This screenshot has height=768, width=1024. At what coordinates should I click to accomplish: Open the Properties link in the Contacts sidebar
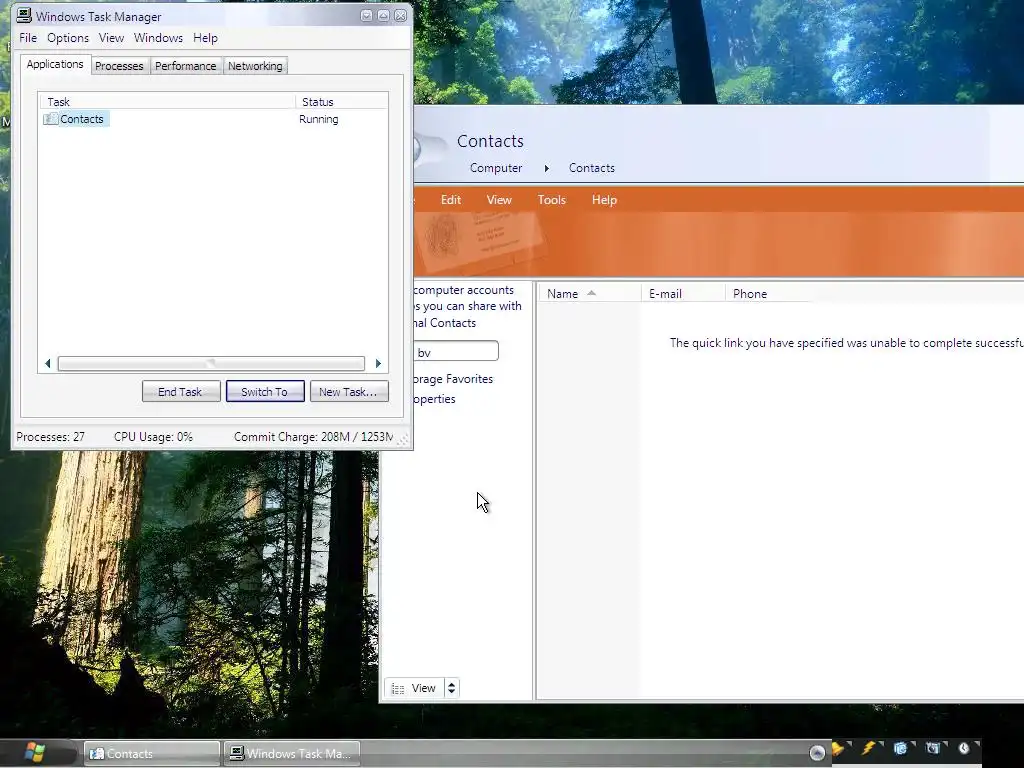tap(434, 399)
